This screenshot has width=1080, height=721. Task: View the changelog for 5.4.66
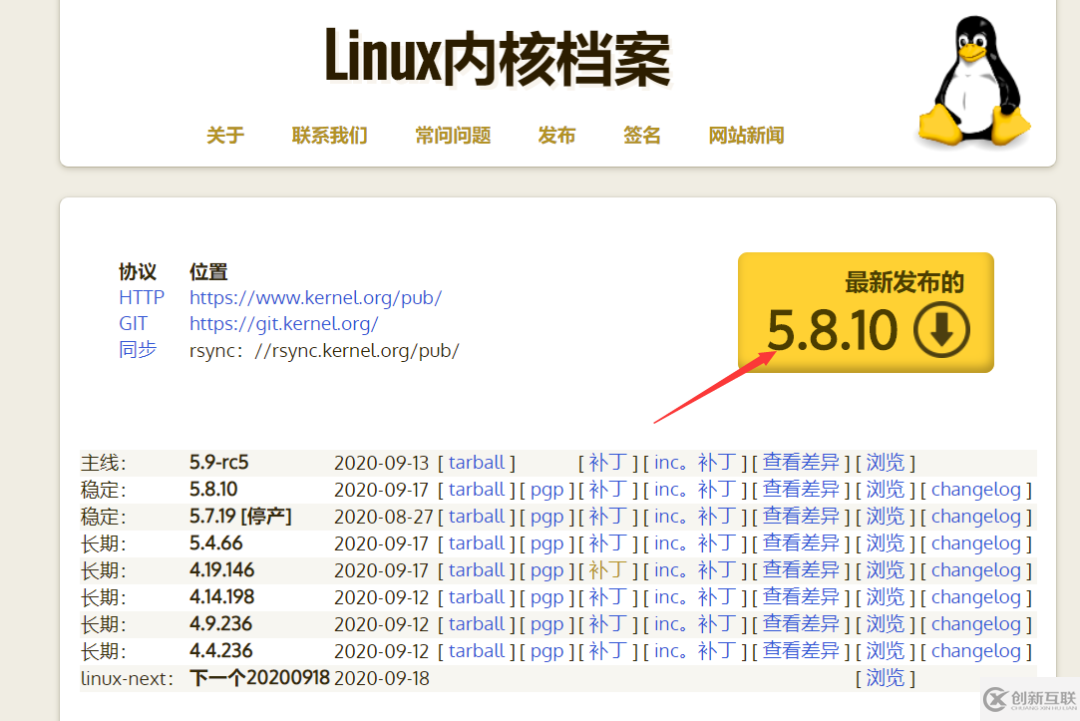976,543
